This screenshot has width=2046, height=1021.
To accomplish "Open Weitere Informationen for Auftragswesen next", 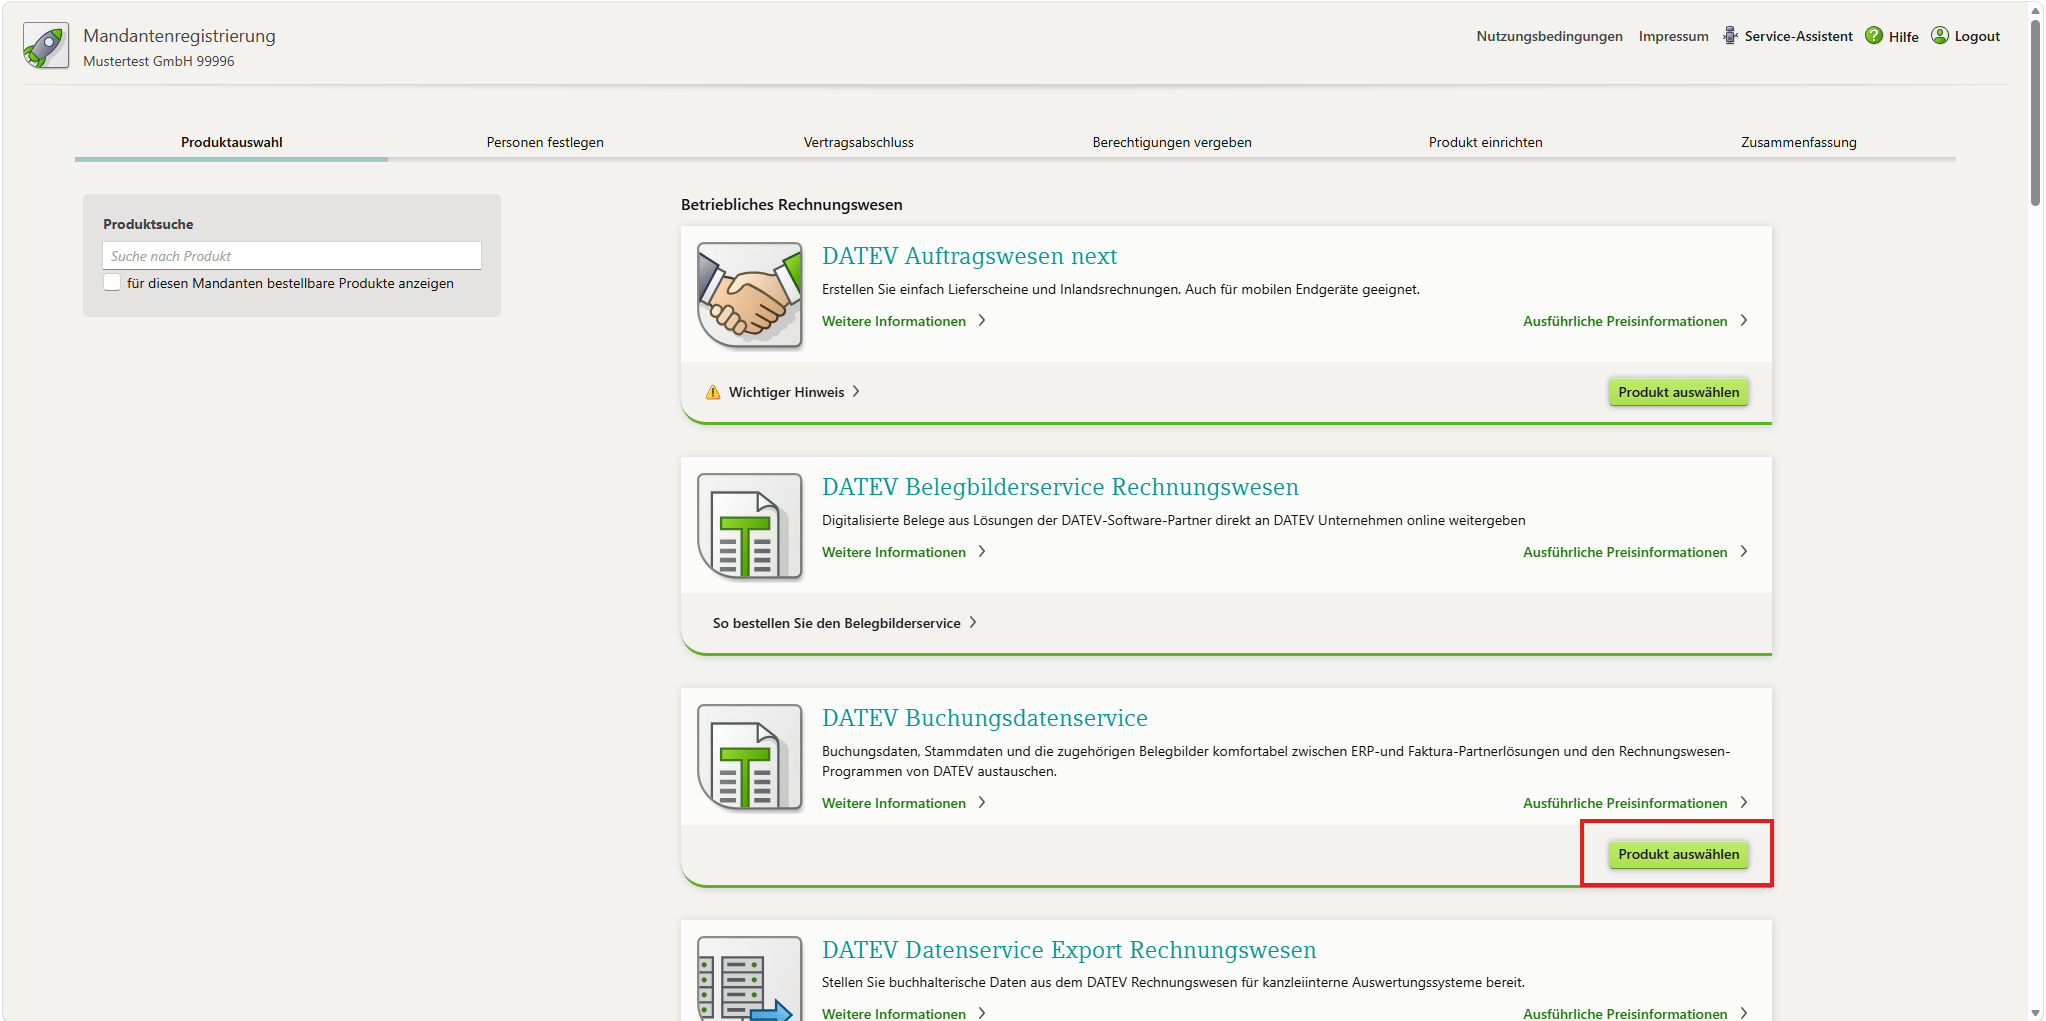I will tap(894, 321).
